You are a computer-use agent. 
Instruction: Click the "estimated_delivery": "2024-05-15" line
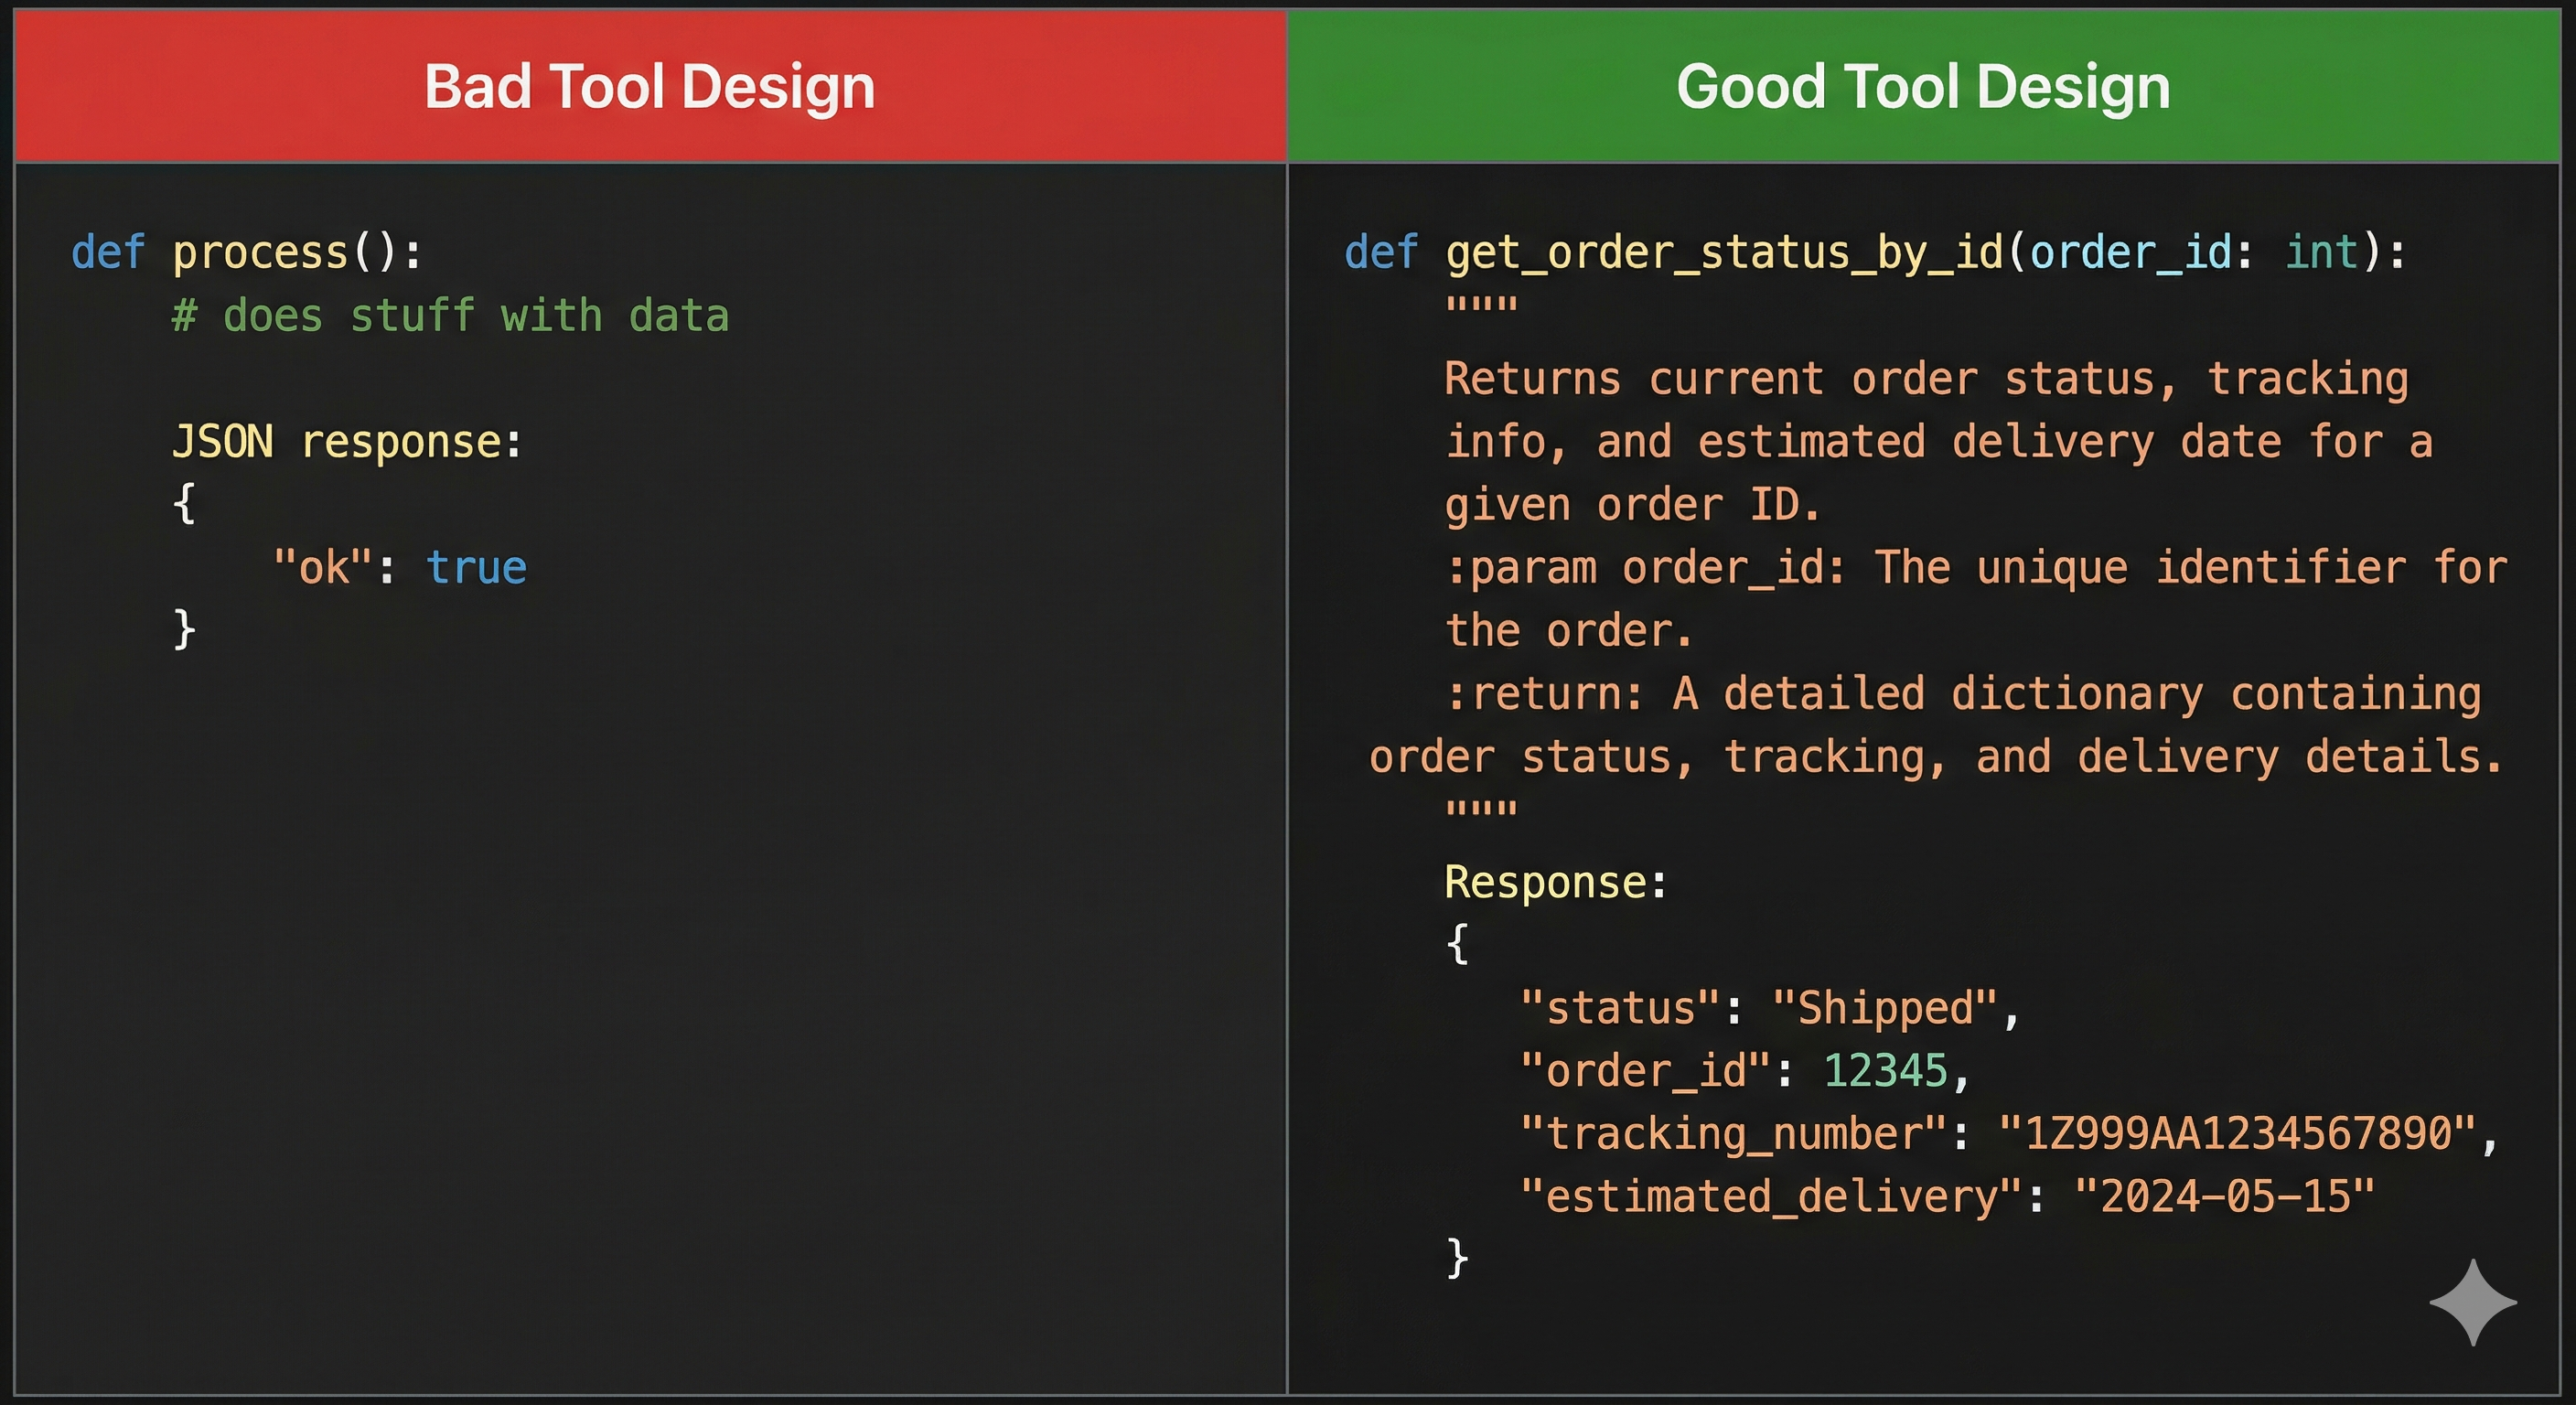click(1948, 1197)
